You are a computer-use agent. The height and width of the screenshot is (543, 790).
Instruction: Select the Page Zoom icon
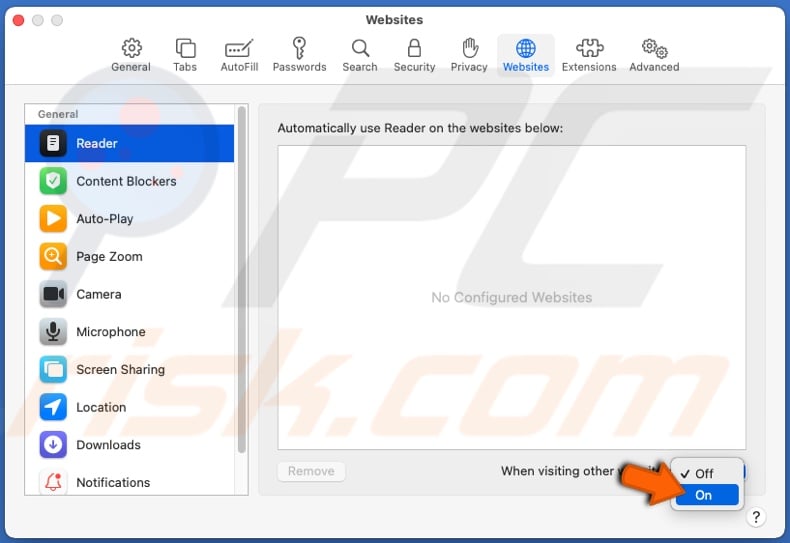pos(53,256)
